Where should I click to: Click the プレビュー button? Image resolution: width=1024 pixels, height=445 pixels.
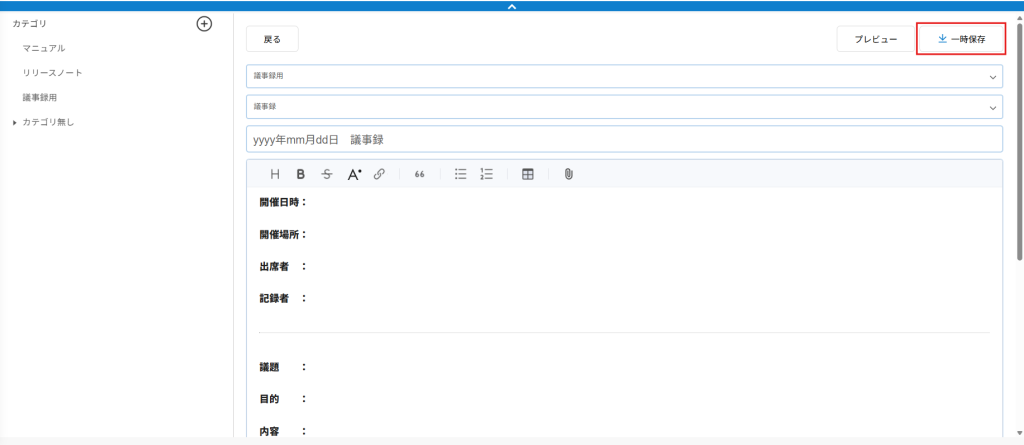[x=875, y=39]
